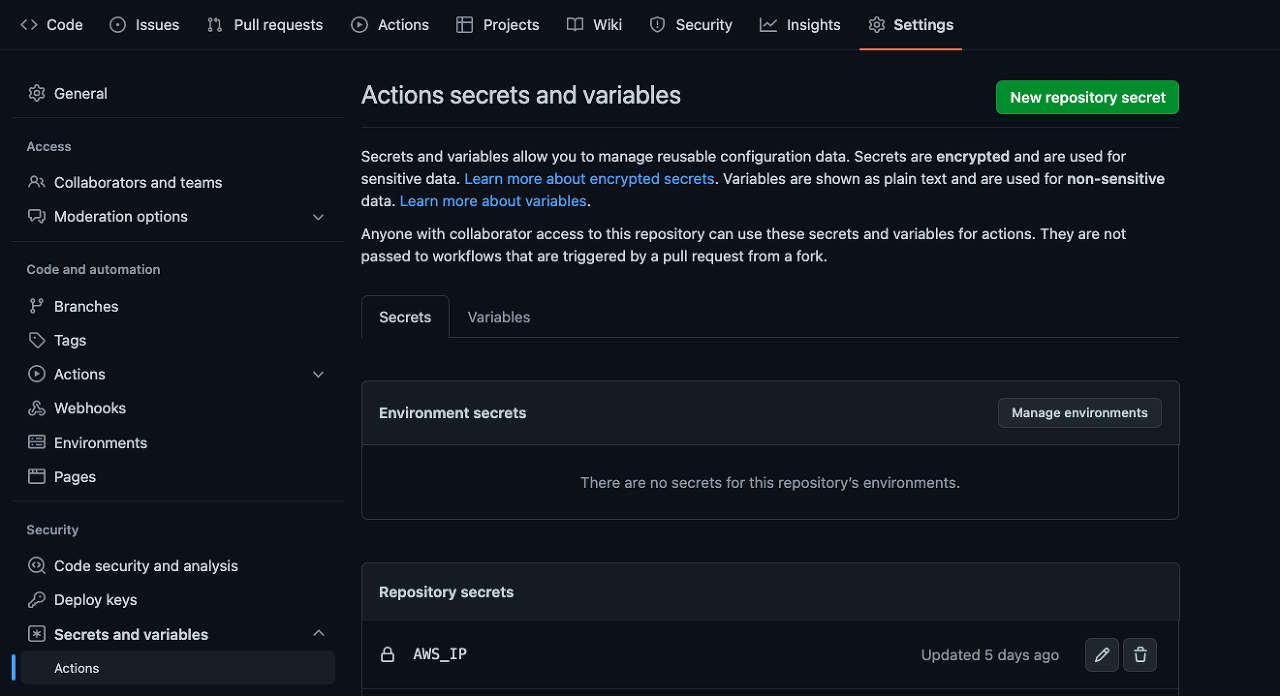Screen dimensions: 1280x696
Task: Click the Manage environments button
Action: point(1079,413)
